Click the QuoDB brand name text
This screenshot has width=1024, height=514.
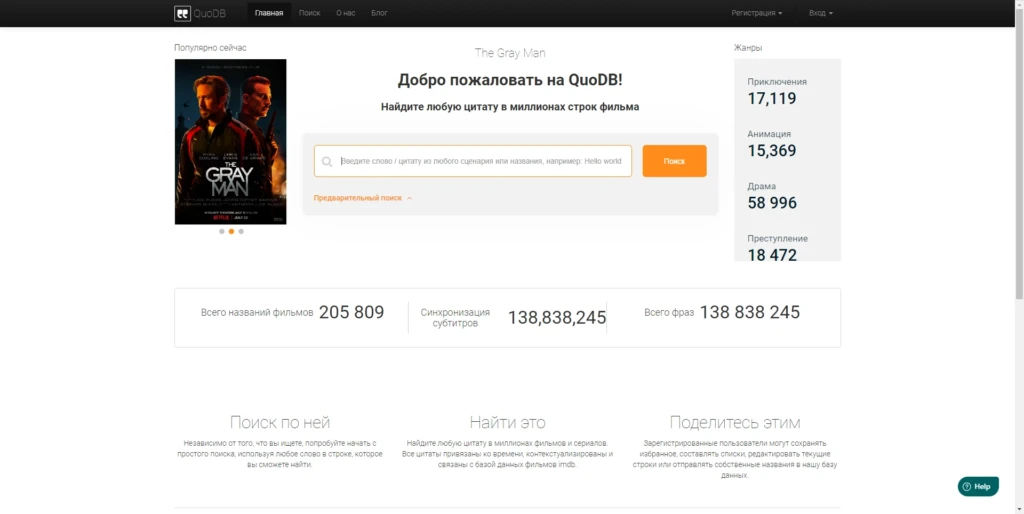coord(210,13)
